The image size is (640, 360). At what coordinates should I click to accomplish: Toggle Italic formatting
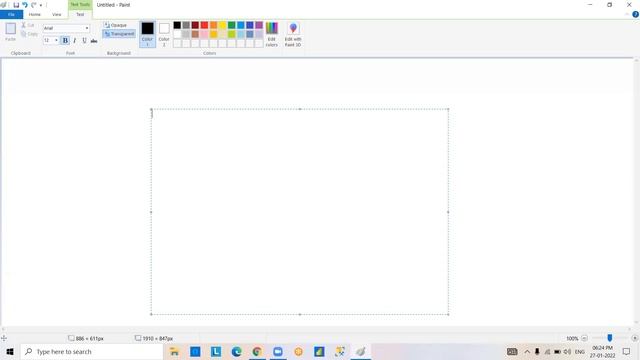(75, 40)
